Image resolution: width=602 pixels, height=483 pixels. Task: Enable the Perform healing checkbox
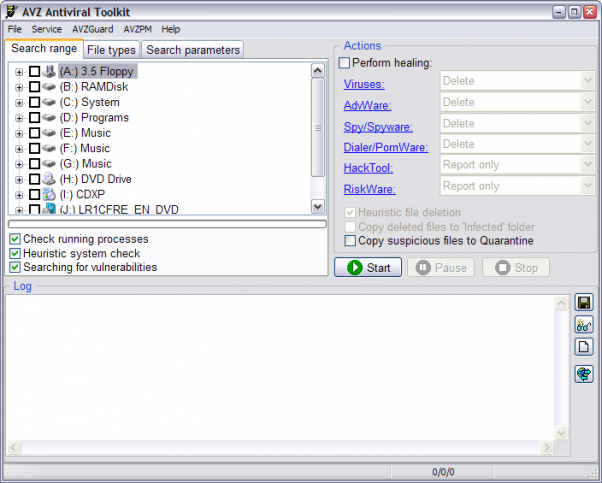tap(345, 63)
